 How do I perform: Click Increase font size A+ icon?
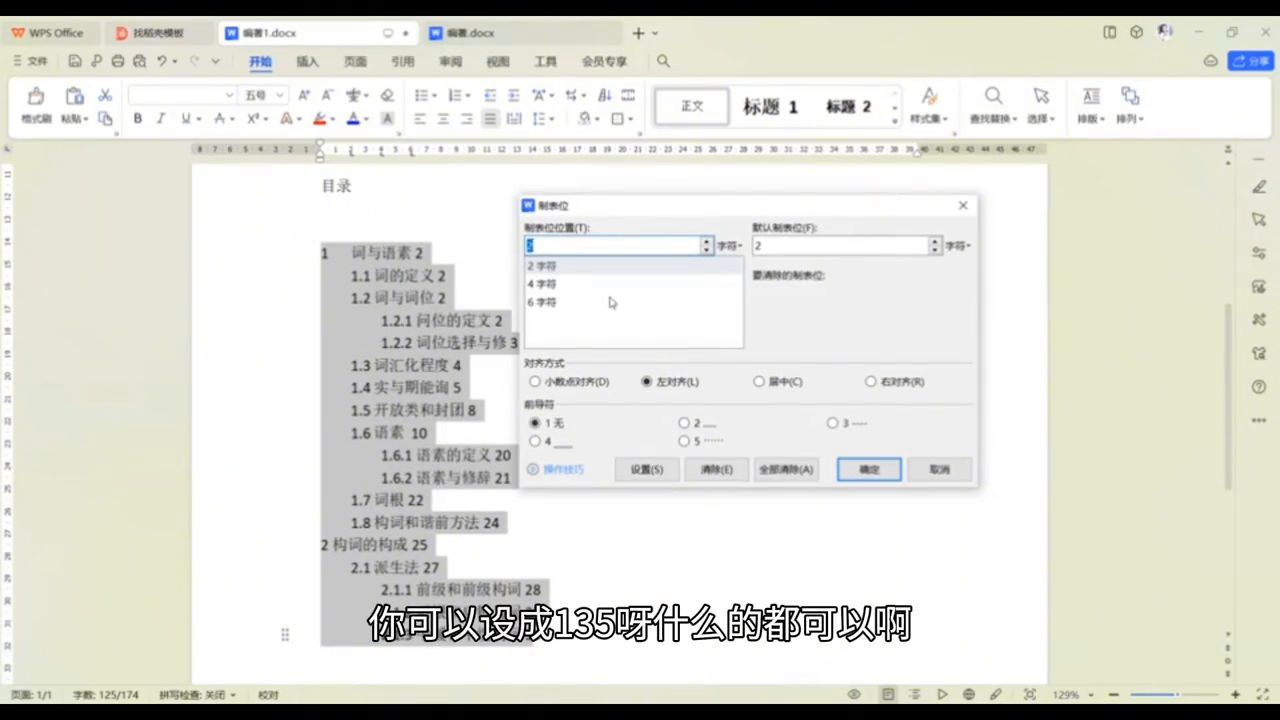[304, 96]
